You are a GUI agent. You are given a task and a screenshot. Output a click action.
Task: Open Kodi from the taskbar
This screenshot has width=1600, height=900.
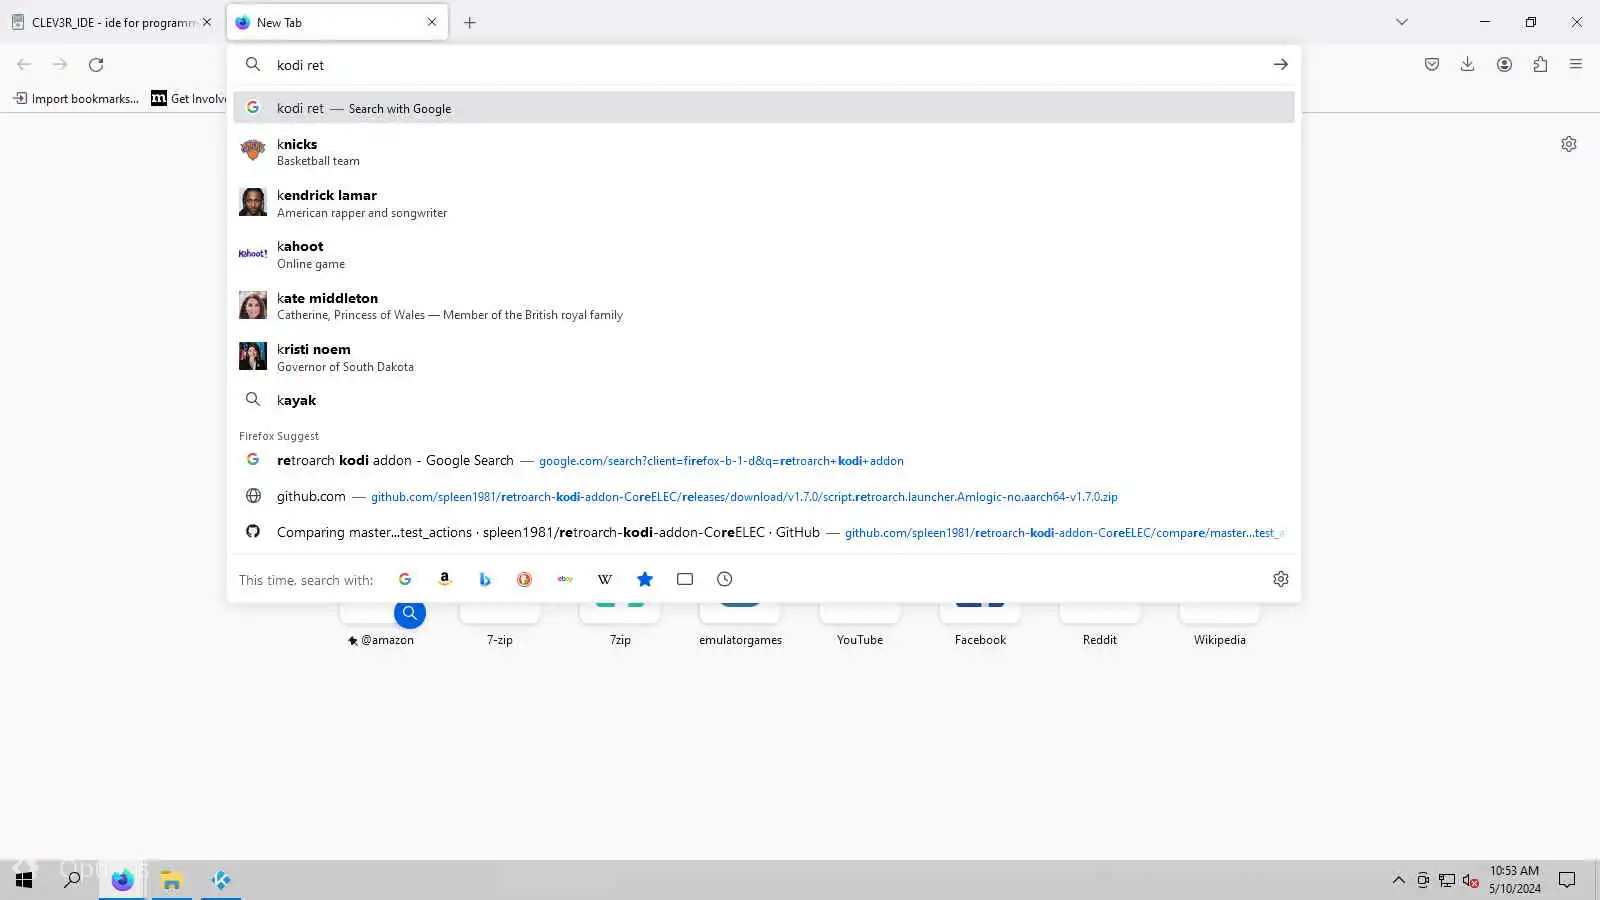tap(221, 880)
